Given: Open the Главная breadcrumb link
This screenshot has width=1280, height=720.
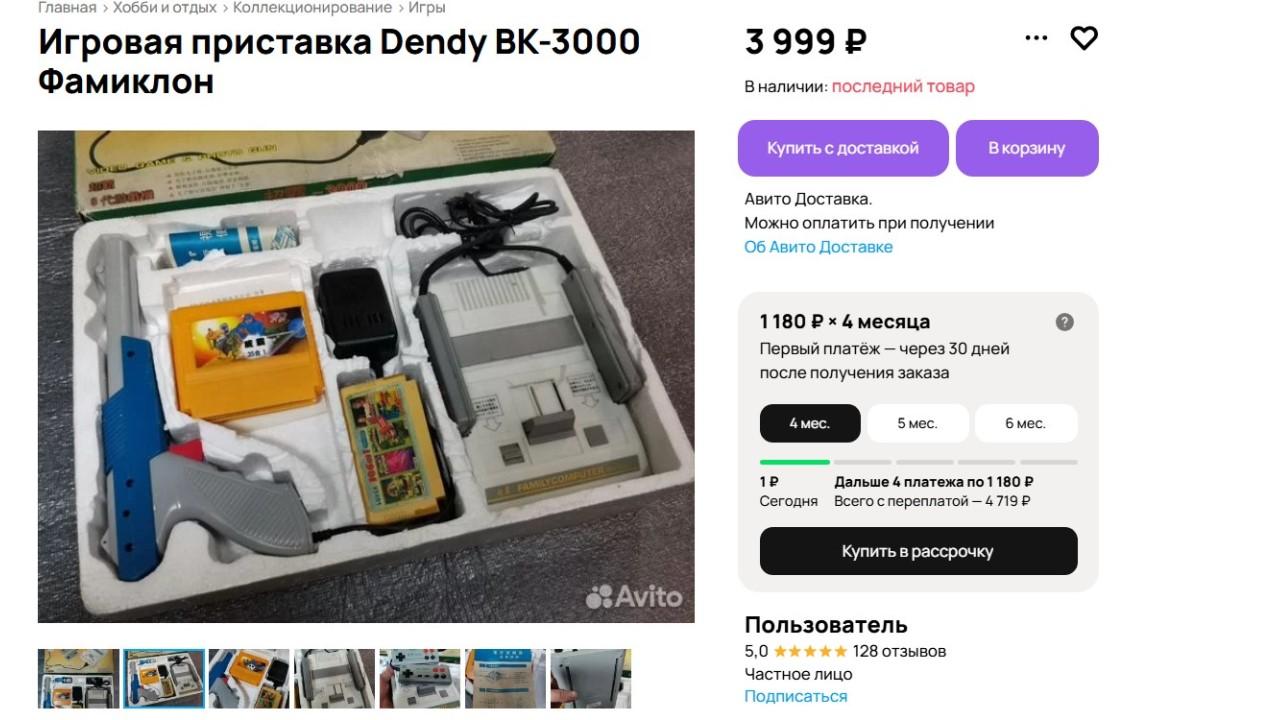Looking at the screenshot, I should coord(67,8).
